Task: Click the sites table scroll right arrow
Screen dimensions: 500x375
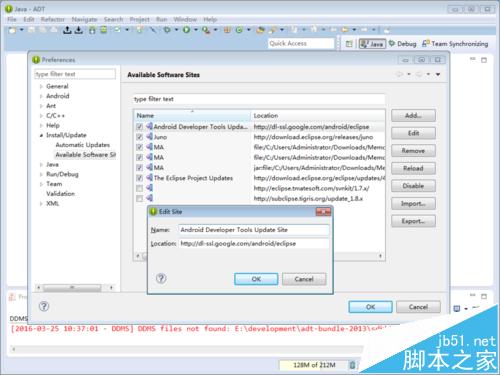Action: coord(381,256)
